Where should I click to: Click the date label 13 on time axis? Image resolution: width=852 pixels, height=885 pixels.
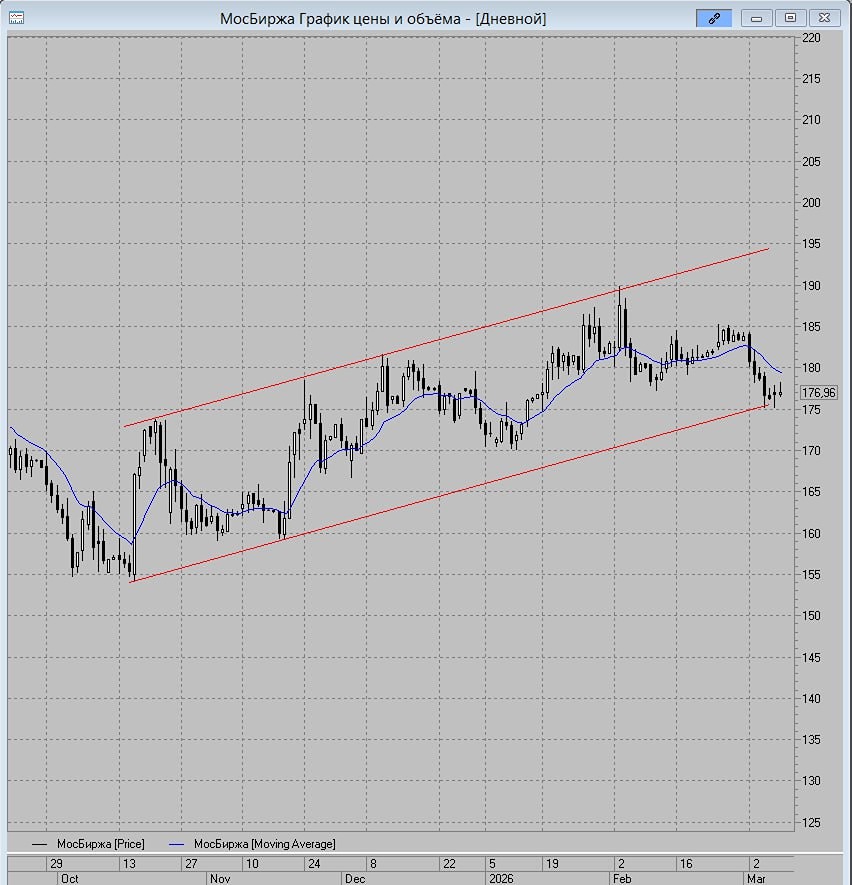129,864
